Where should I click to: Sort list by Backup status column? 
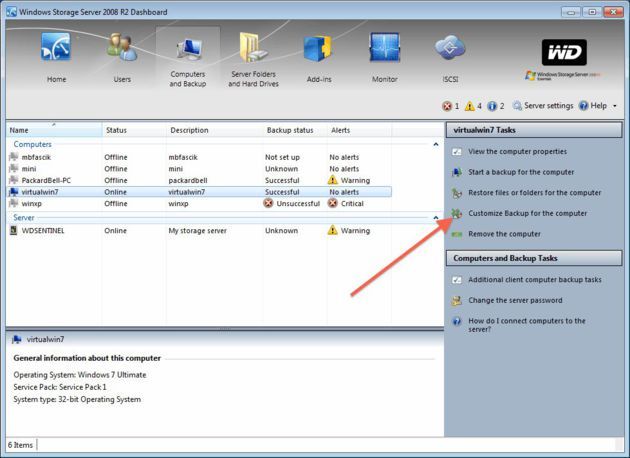click(x=295, y=130)
